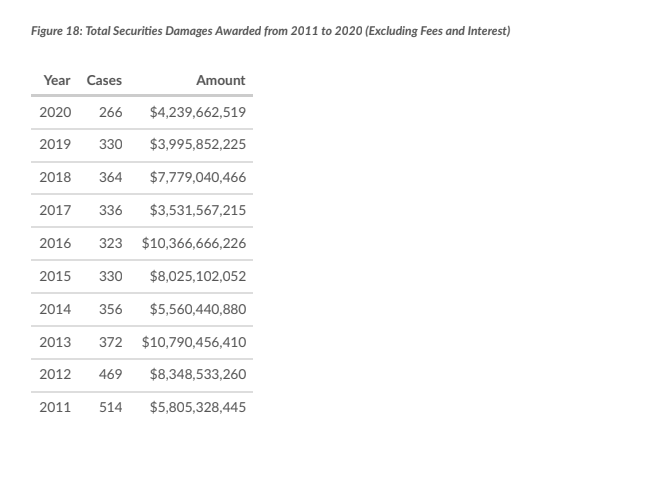The width and height of the screenshot is (663, 491).
Task: Select the $8,025,102,052 amount cell
Action: click(x=197, y=276)
